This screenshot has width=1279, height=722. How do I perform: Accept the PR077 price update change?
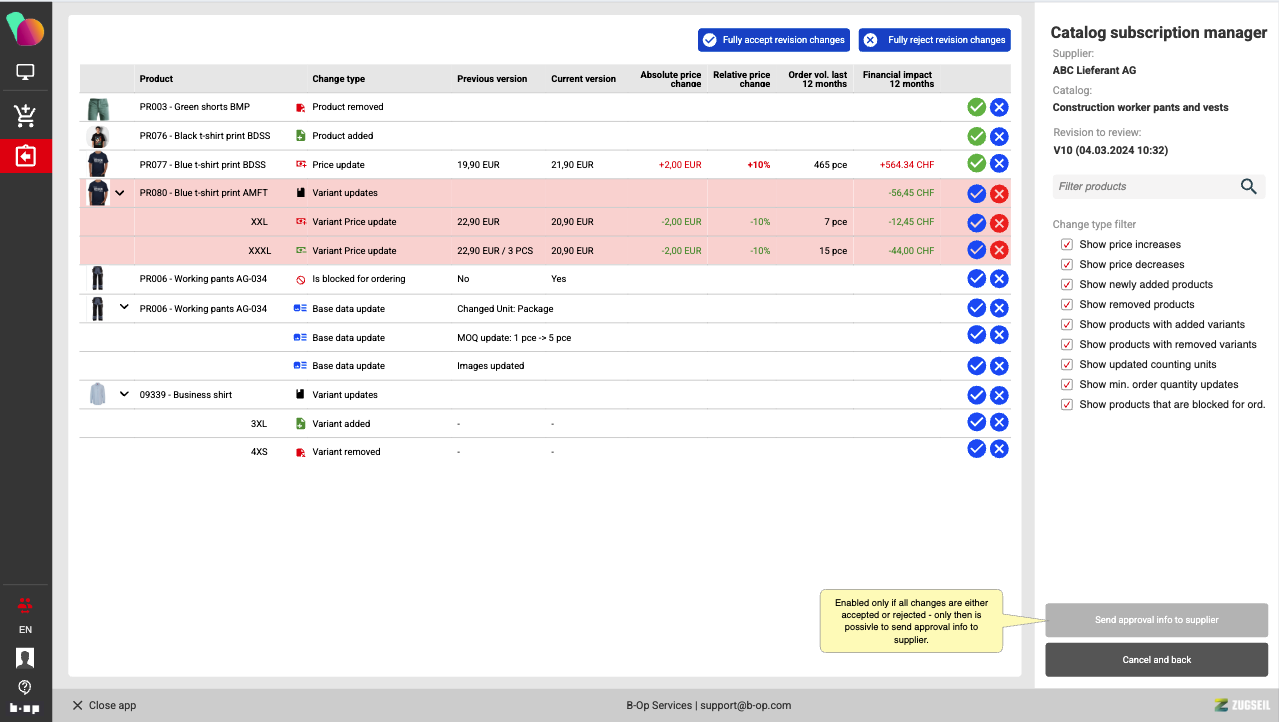click(x=976, y=163)
